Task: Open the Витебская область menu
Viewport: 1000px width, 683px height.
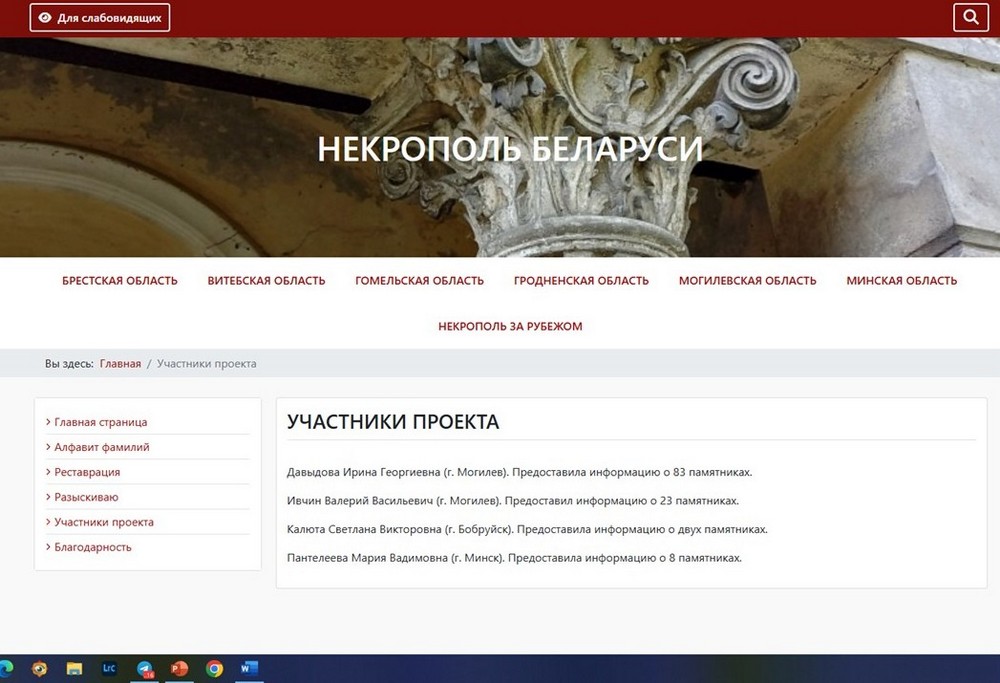Action: [267, 281]
